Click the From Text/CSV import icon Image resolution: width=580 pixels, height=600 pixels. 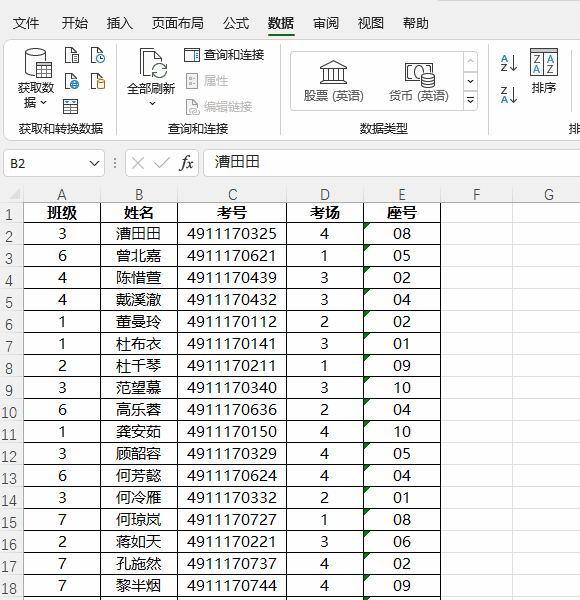coord(72,55)
